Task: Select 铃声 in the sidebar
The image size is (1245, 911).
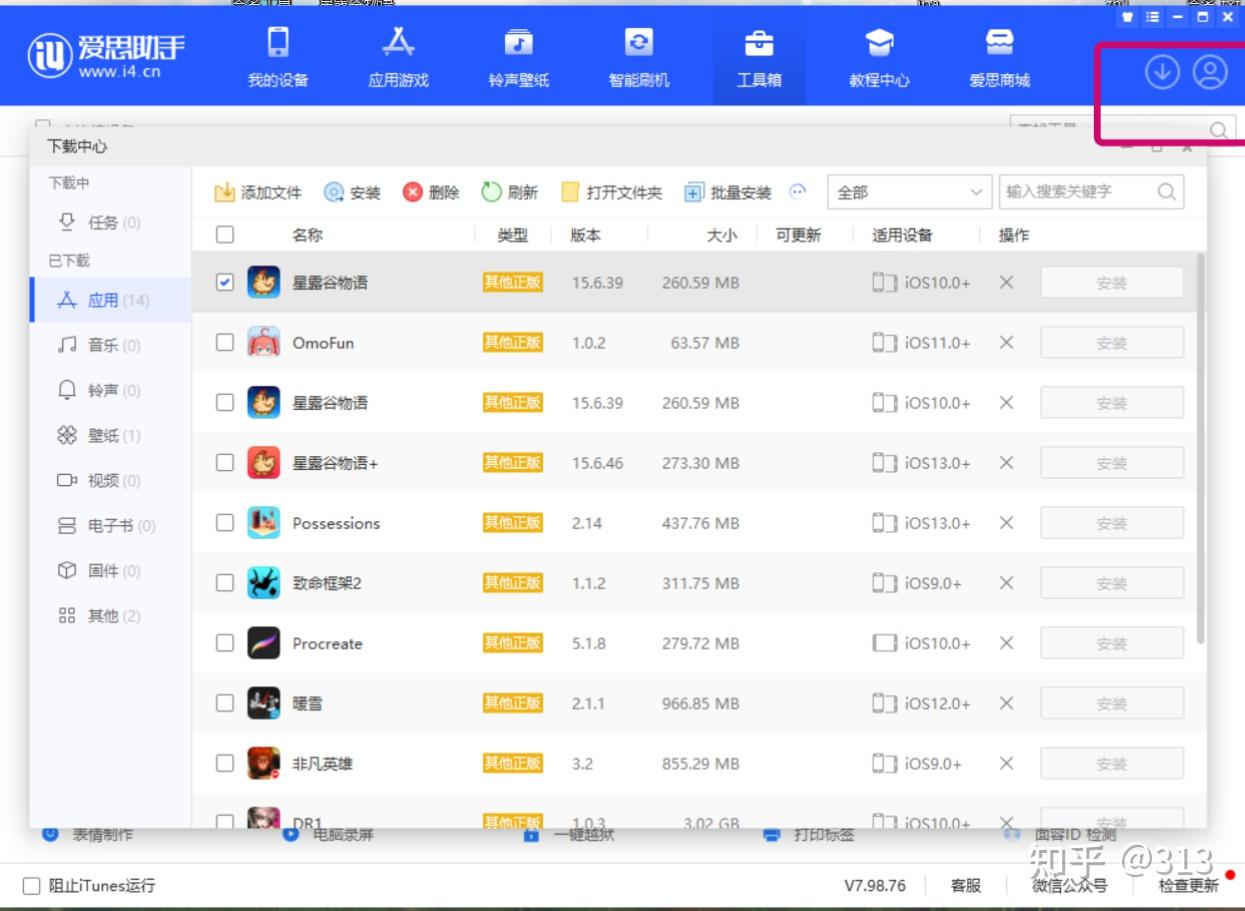Action: (x=110, y=390)
